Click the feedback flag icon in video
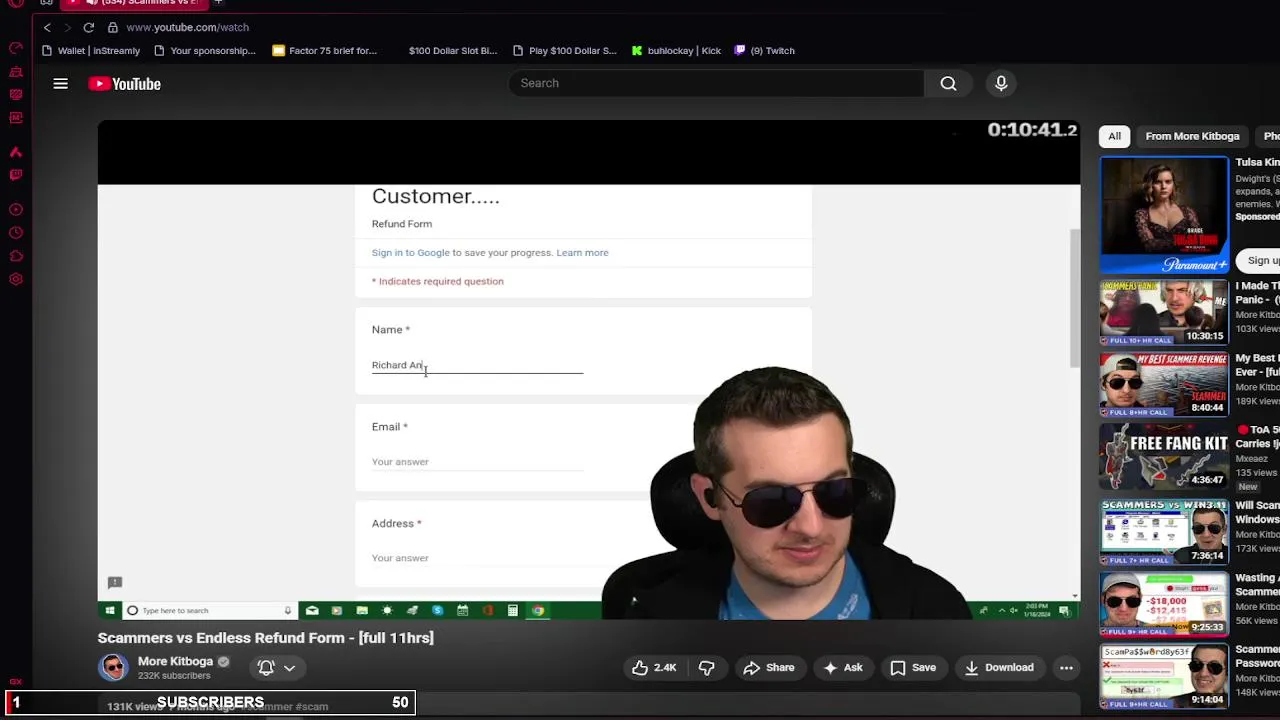 tap(115, 582)
